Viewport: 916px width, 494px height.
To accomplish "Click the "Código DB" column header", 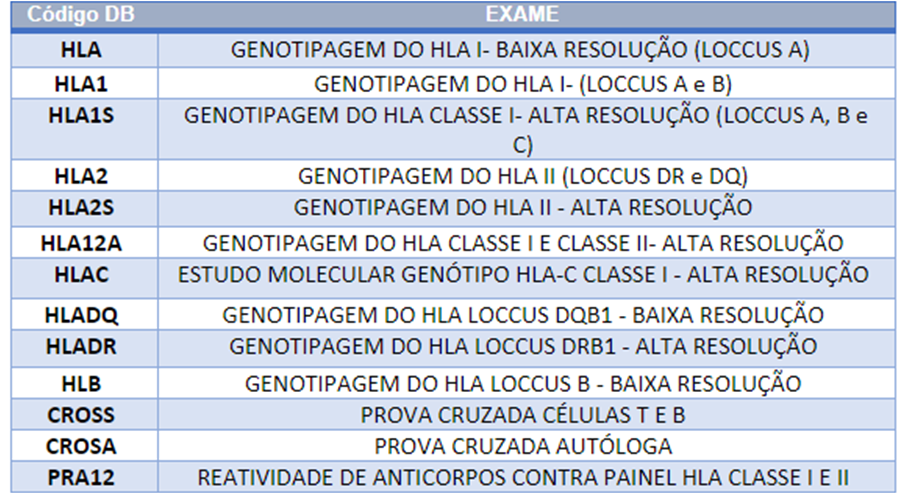I will (81, 15).
